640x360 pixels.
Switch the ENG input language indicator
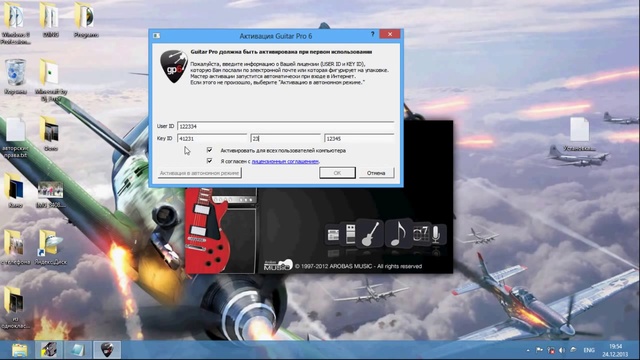(589, 350)
